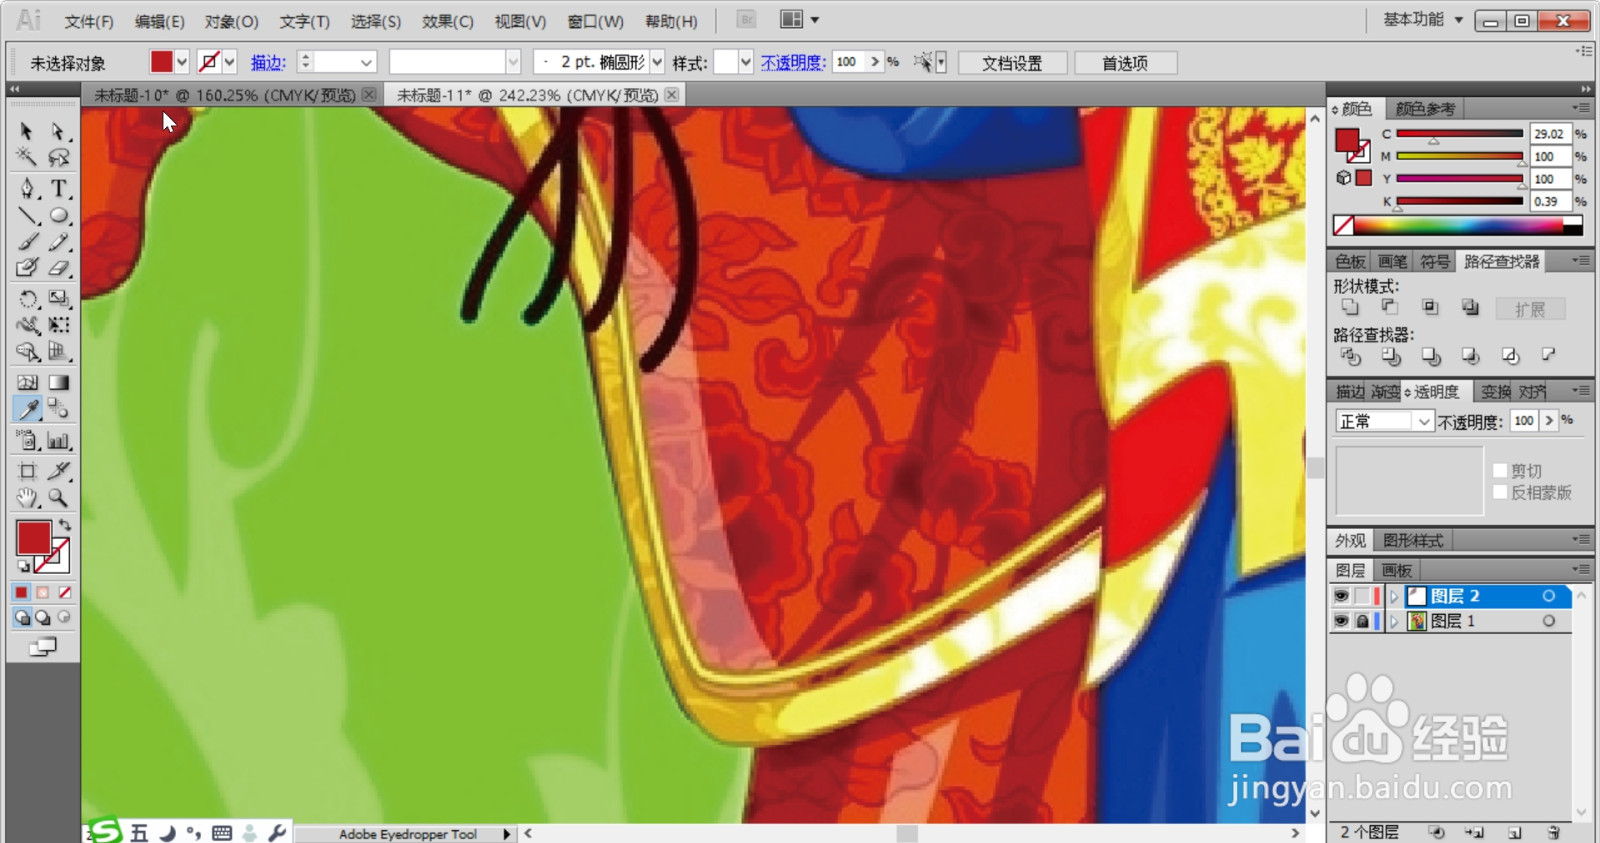The width and height of the screenshot is (1600, 843).
Task: Open fill color dropdown in control bar
Action: (x=182, y=62)
